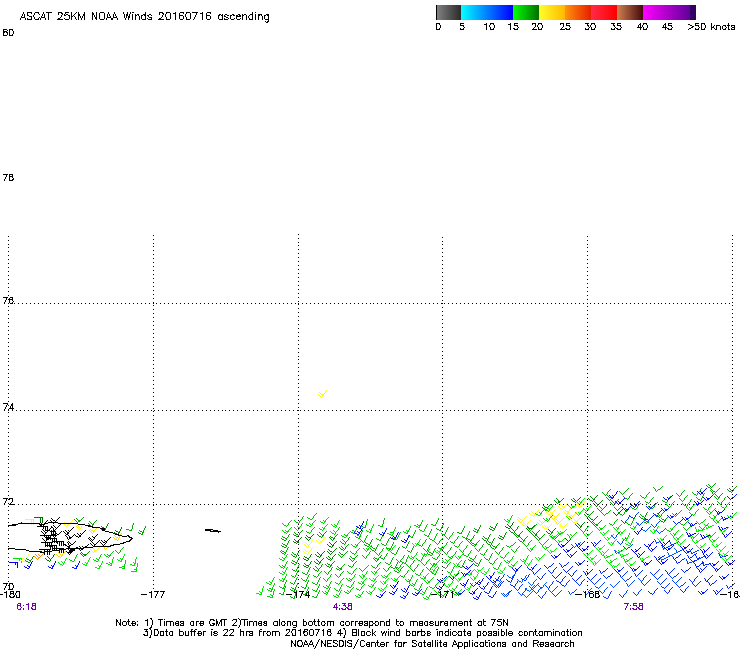Click the ASCAT 25KM NOAA Winds title
This screenshot has width=740, height=650.
144,17
